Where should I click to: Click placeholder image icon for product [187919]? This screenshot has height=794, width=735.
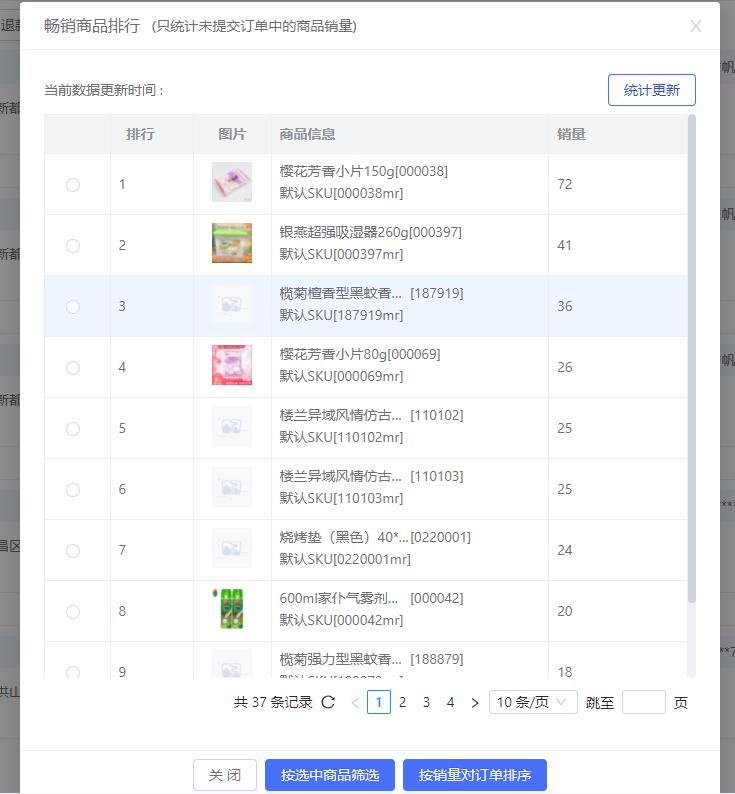click(x=232, y=304)
